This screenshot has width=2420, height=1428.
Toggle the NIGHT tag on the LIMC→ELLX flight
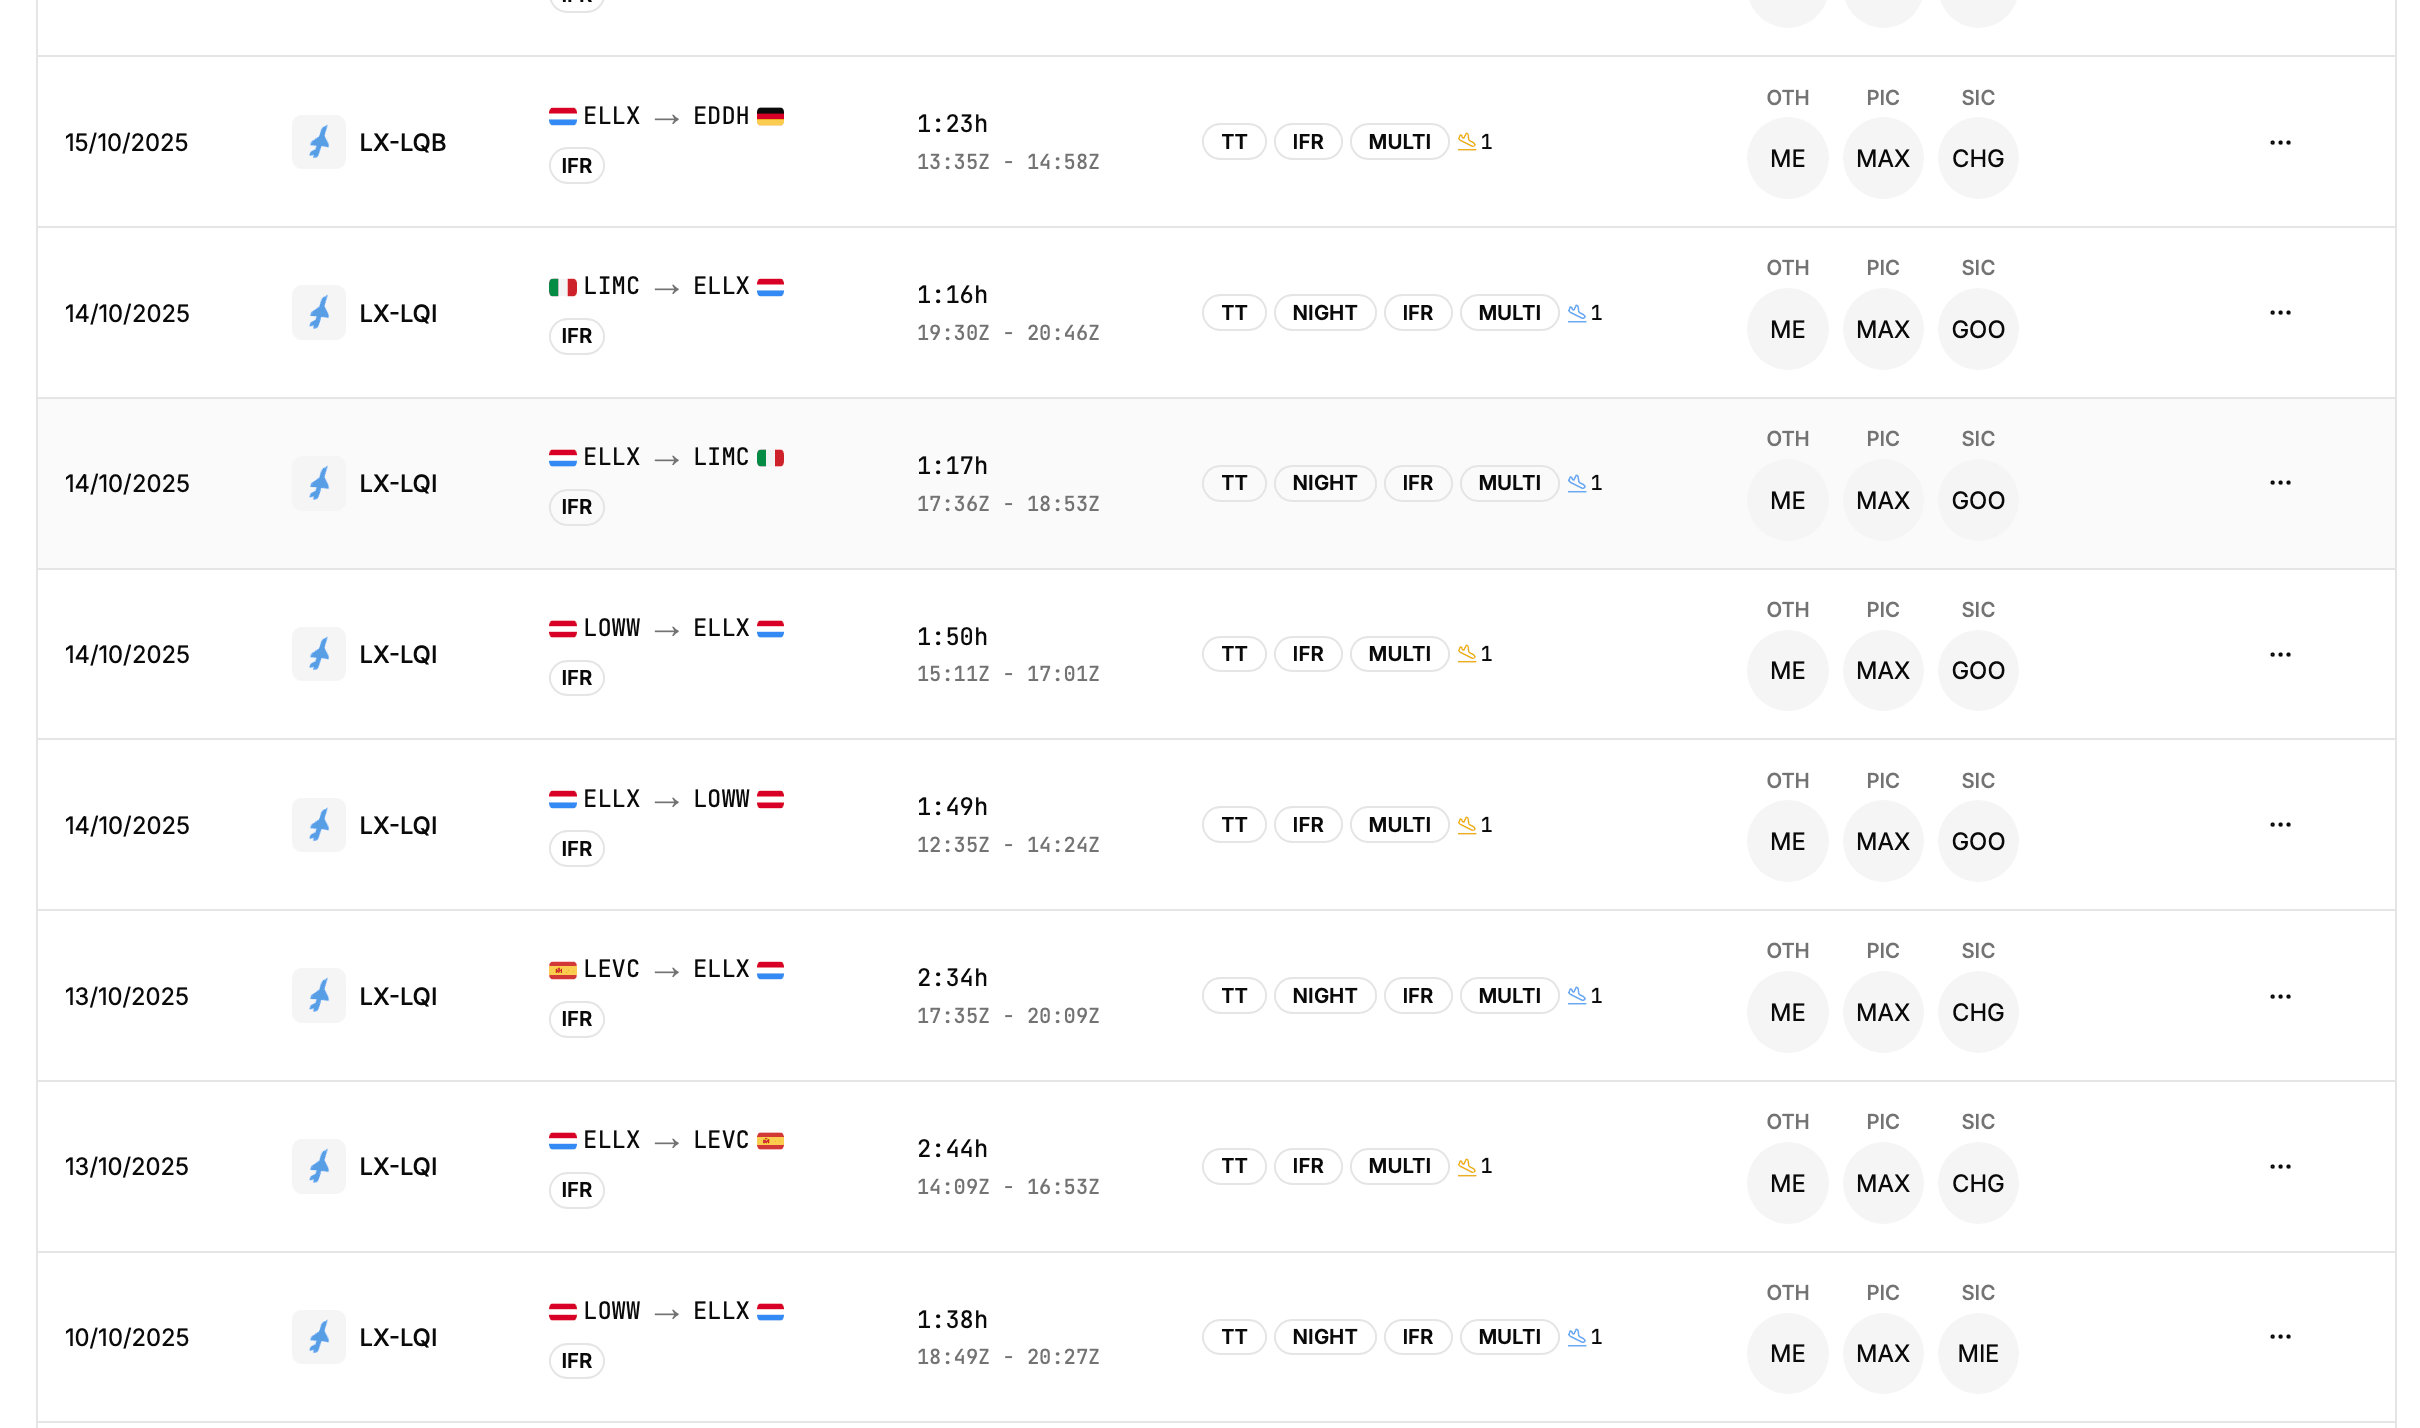pyautogui.click(x=1325, y=312)
